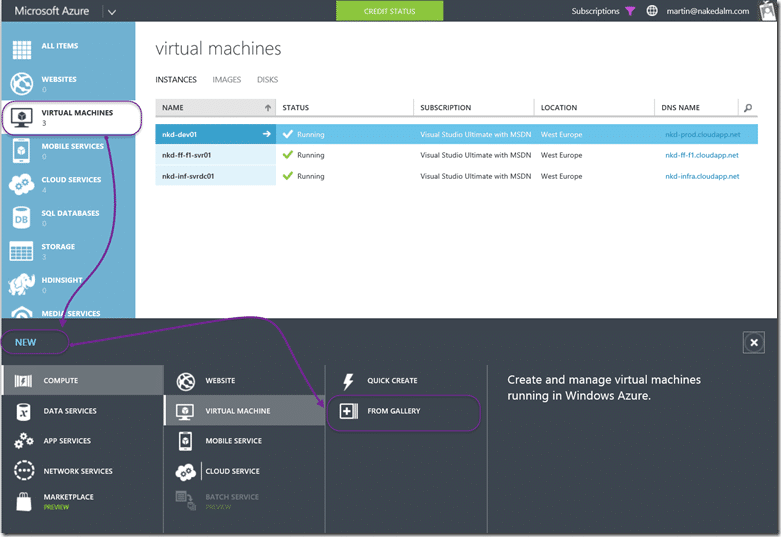Open the Storage table icon
Screen dimensions: 781x537
point(21,251)
